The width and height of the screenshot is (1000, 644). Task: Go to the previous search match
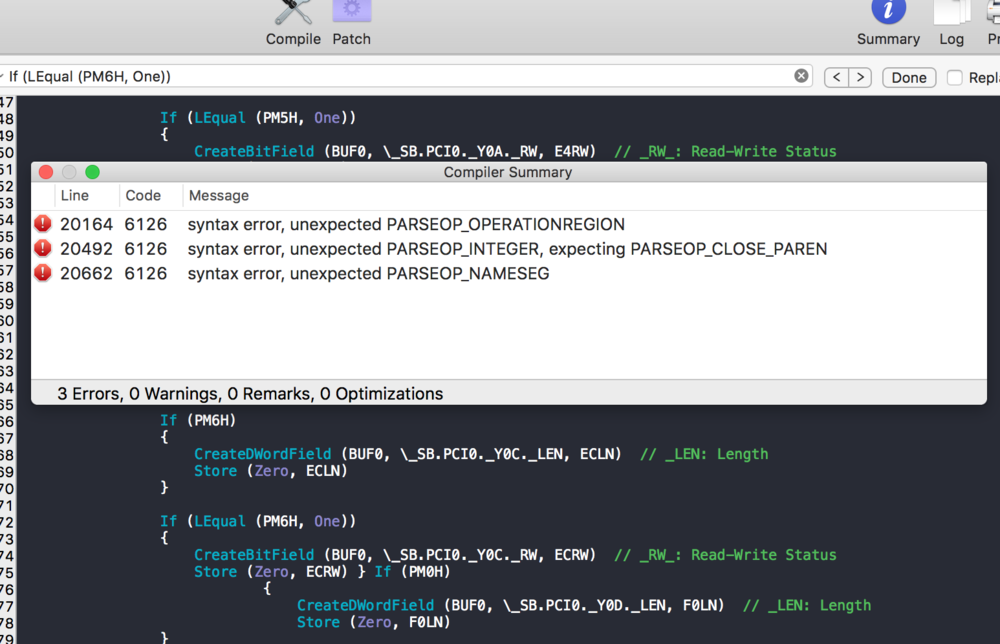click(x=836, y=77)
